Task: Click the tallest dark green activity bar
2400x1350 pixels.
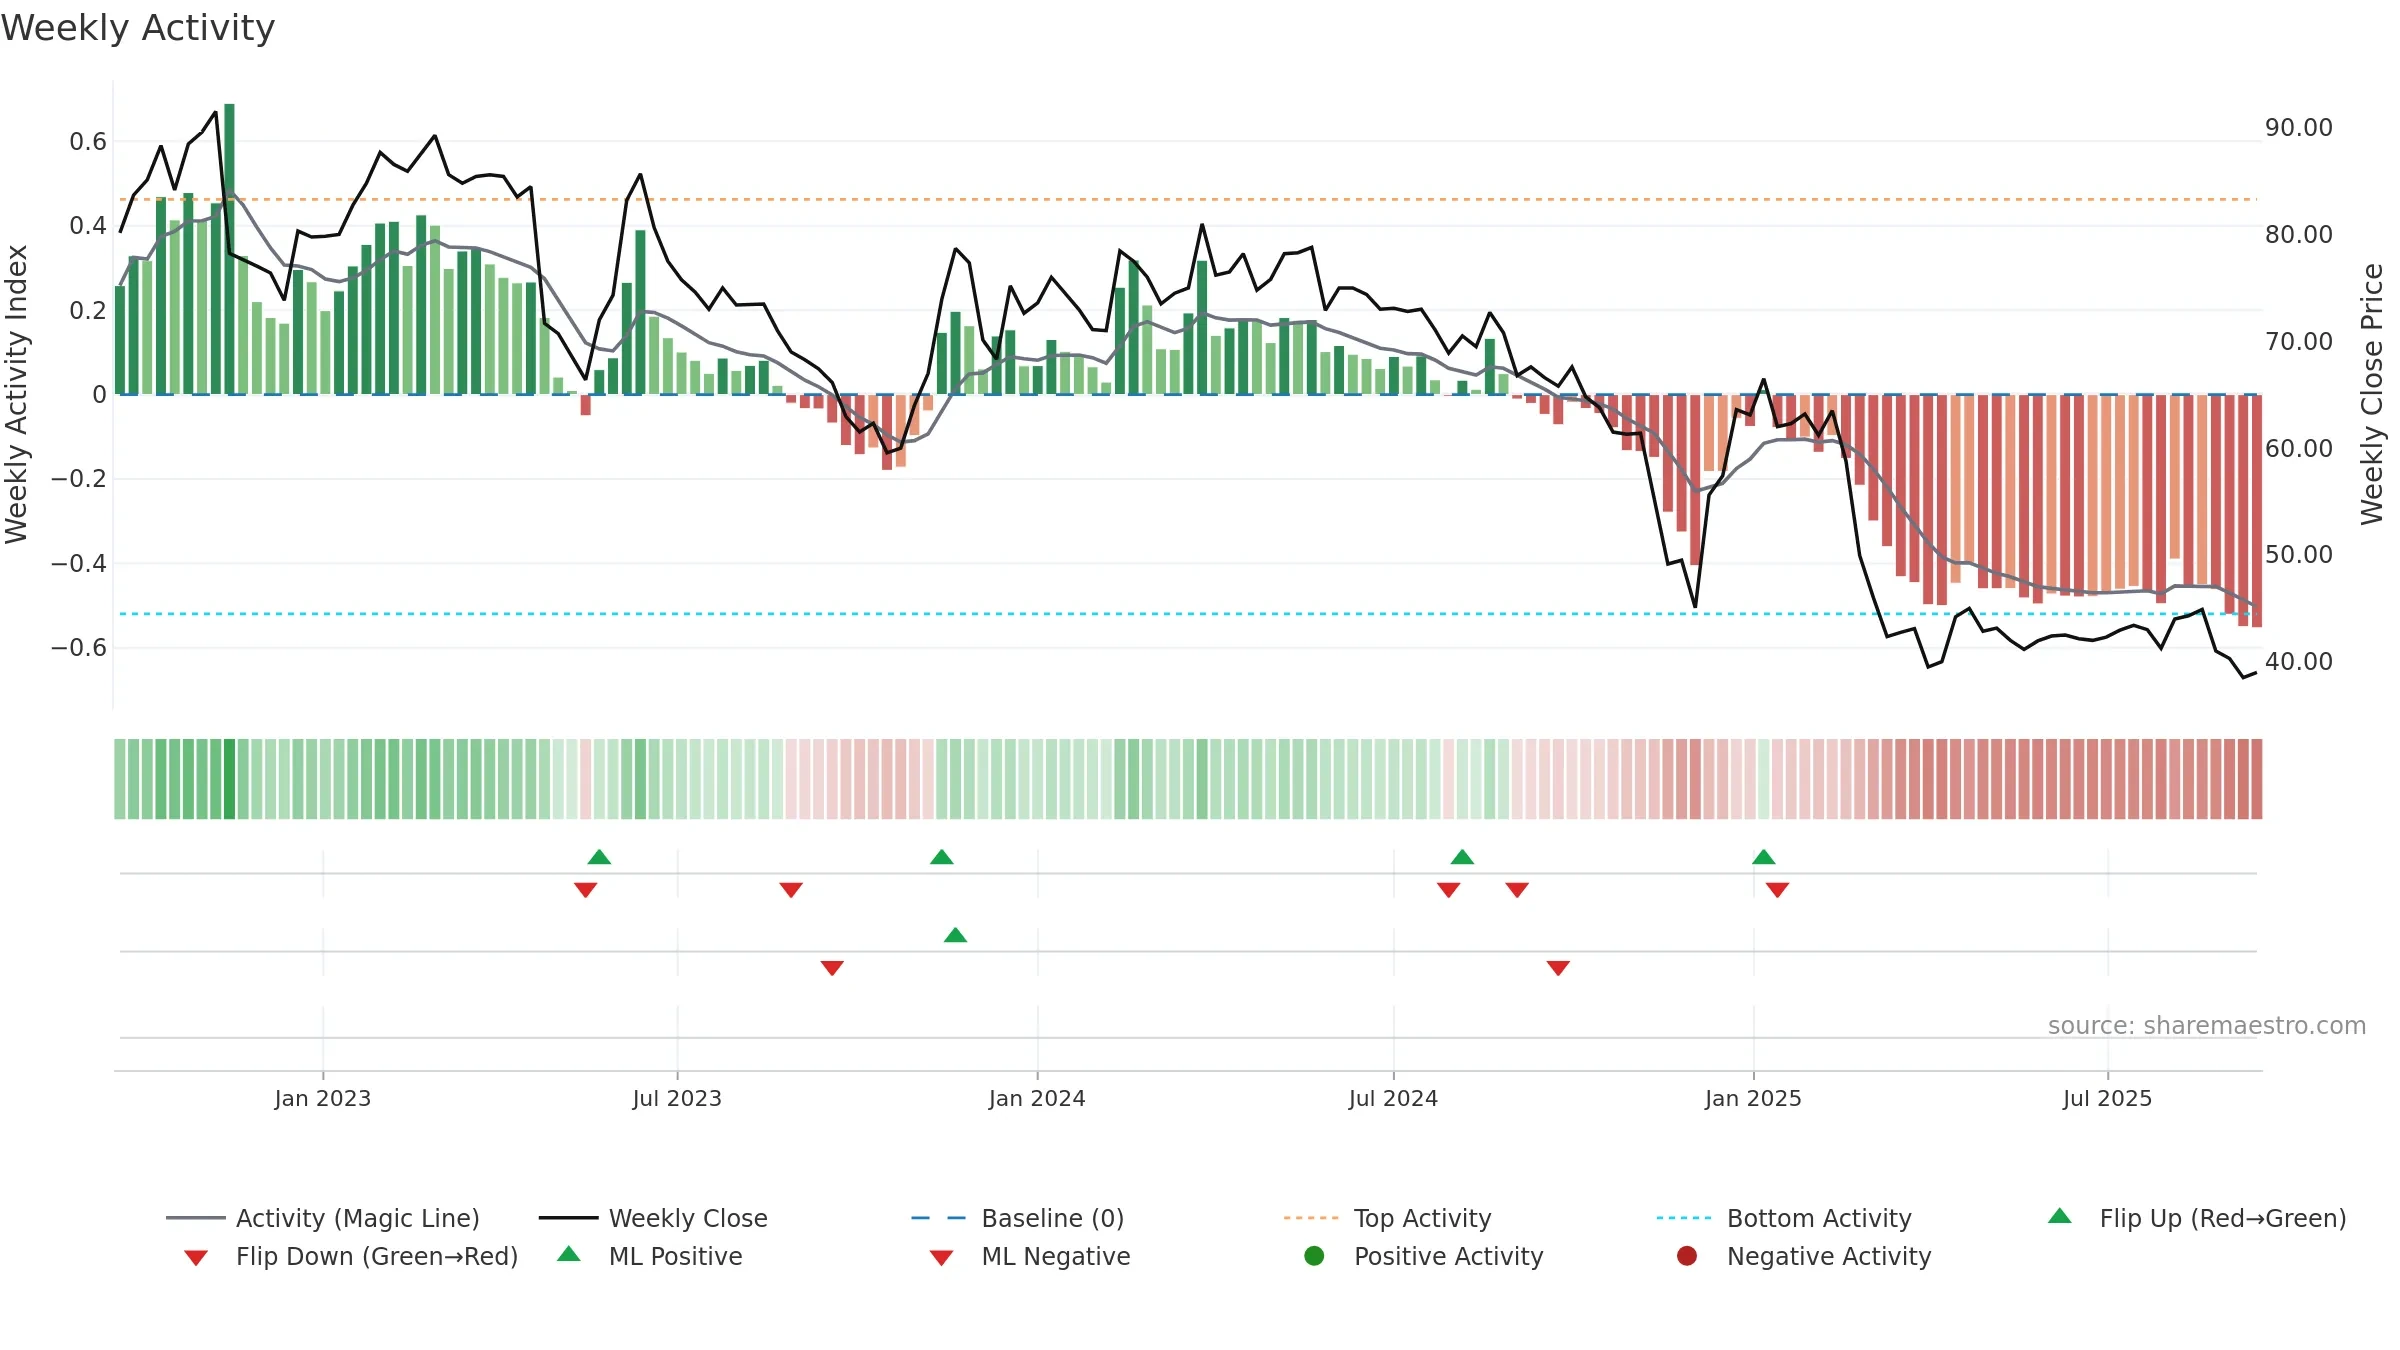Action: click(229, 249)
